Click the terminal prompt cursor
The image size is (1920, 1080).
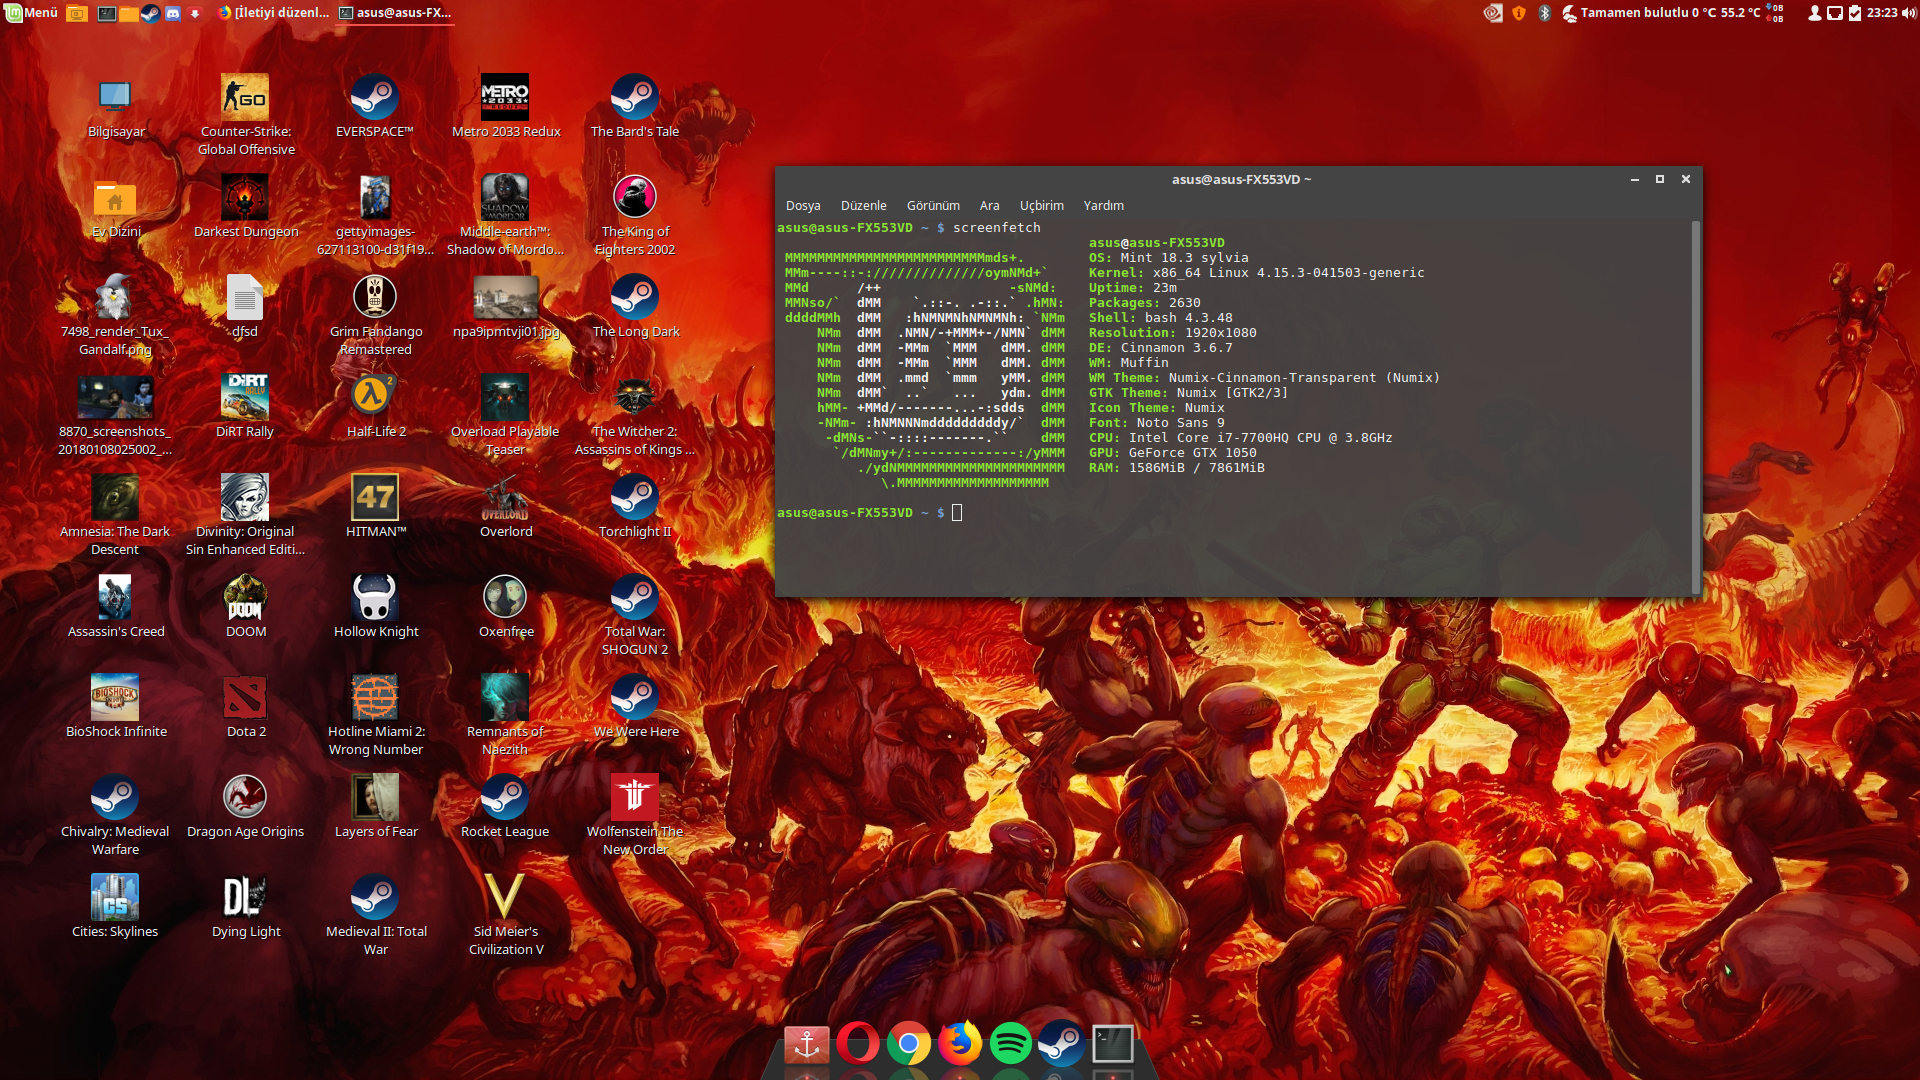pos(957,513)
